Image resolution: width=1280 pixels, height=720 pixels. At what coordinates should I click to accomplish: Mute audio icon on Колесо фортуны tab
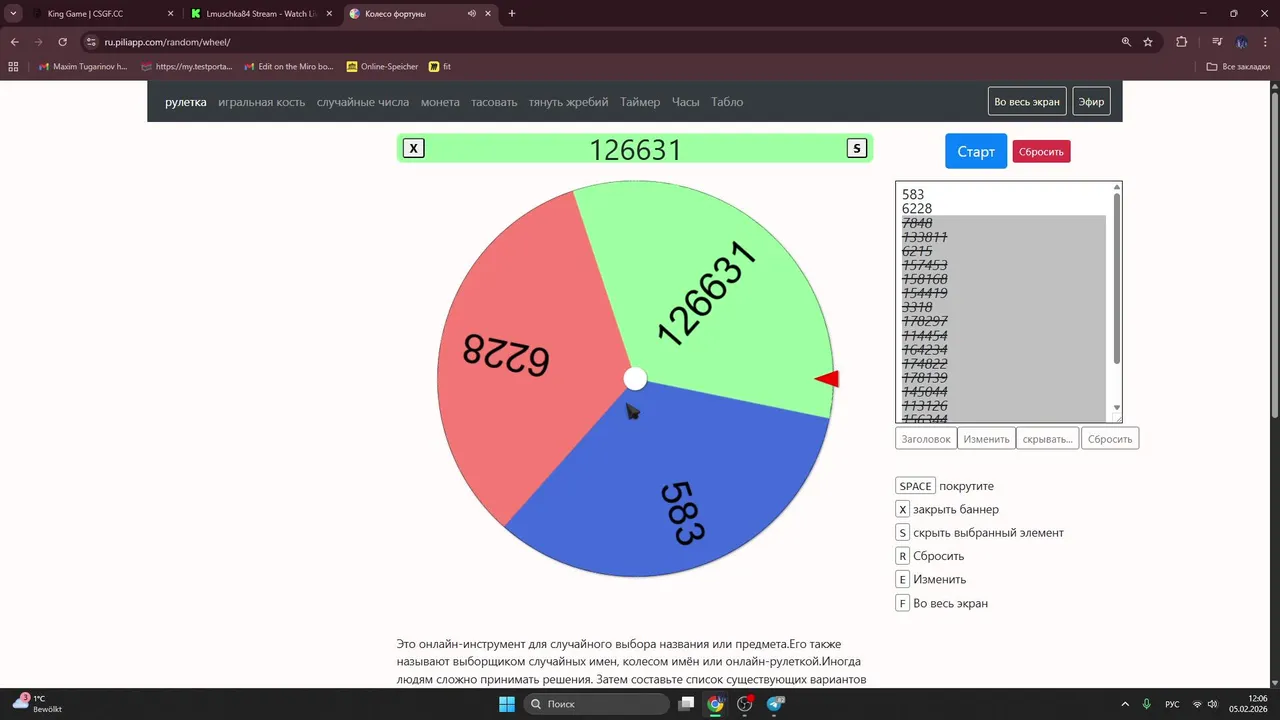tap(472, 14)
